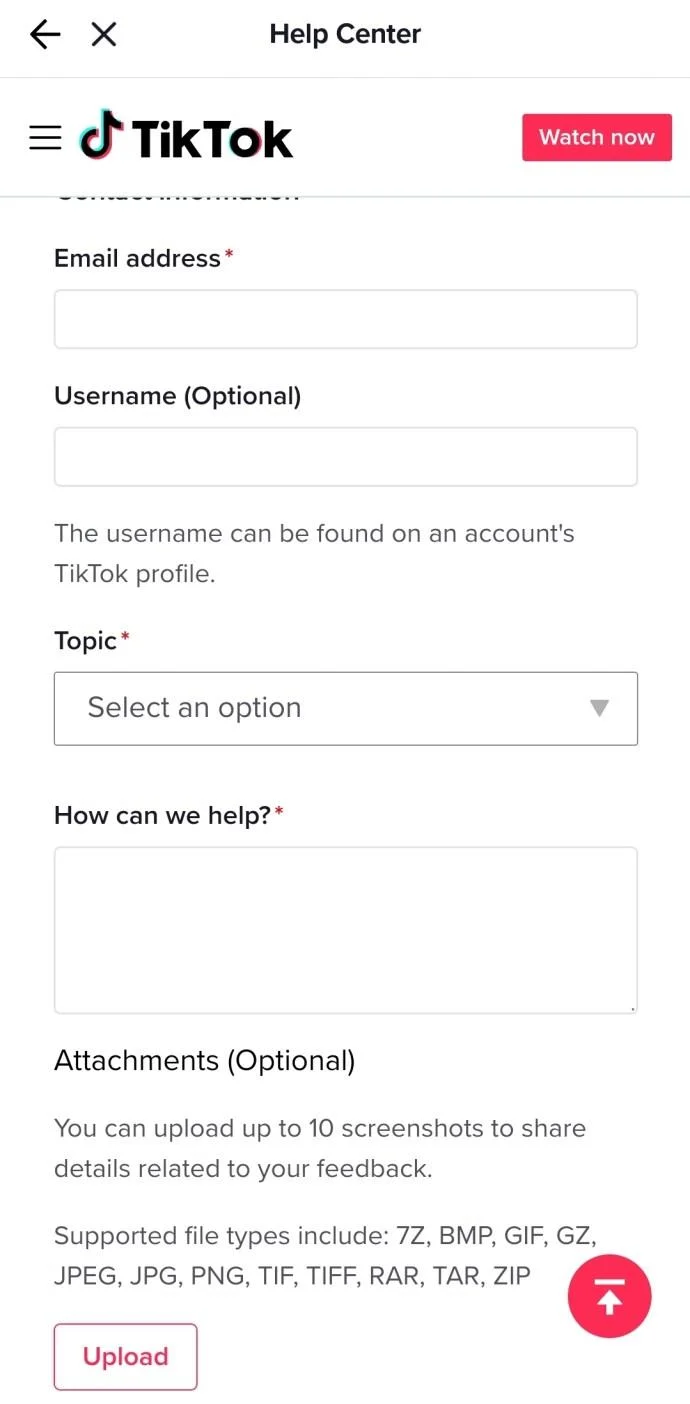Click inside the 'How can we help?' text area
Screen dimensions: 690x1404
[346, 930]
